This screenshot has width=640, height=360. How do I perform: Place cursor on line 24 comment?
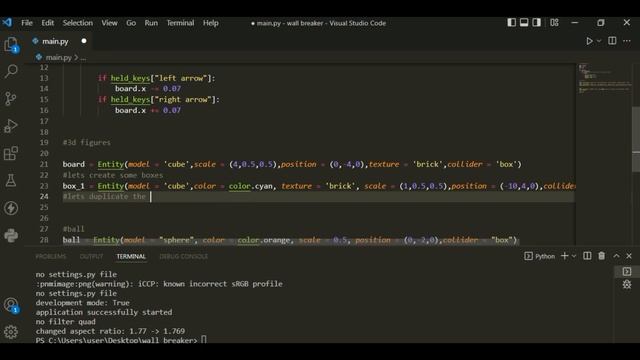[x=104, y=196]
